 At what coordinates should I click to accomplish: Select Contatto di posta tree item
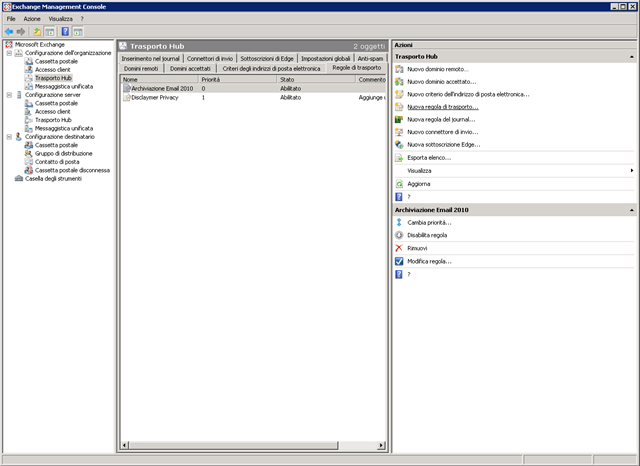click(x=57, y=162)
